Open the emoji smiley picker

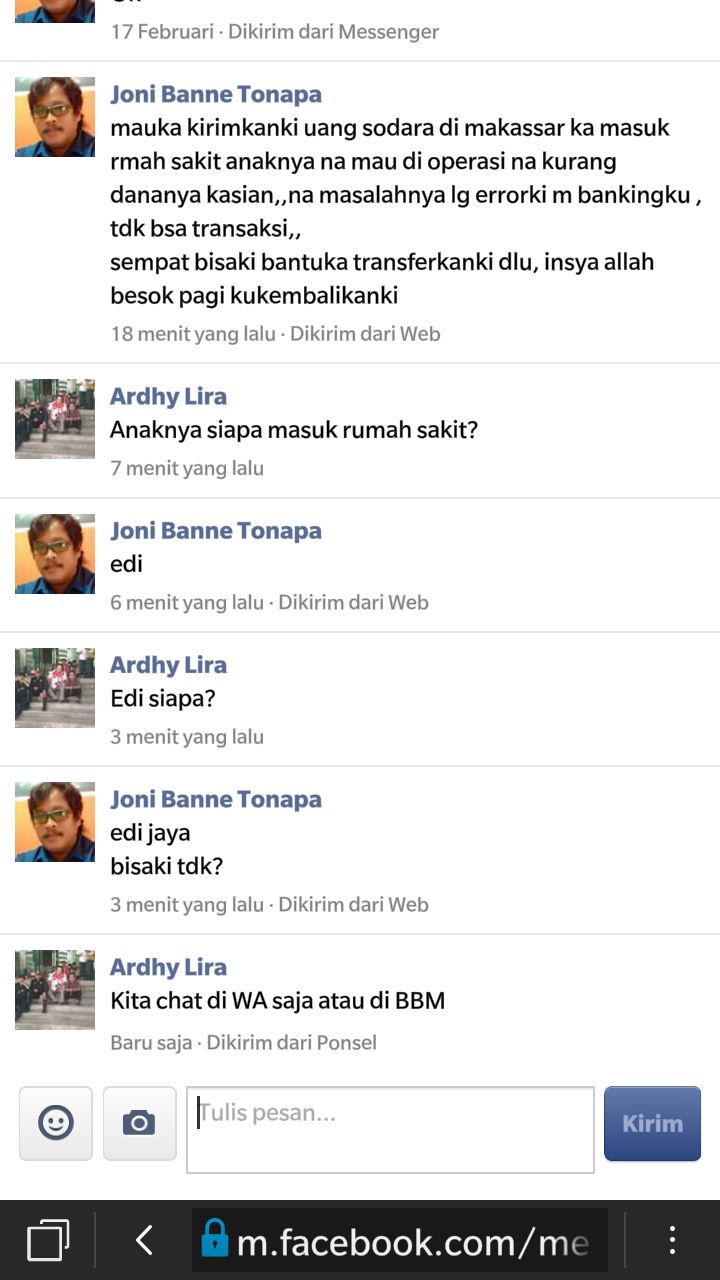(x=56, y=1123)
